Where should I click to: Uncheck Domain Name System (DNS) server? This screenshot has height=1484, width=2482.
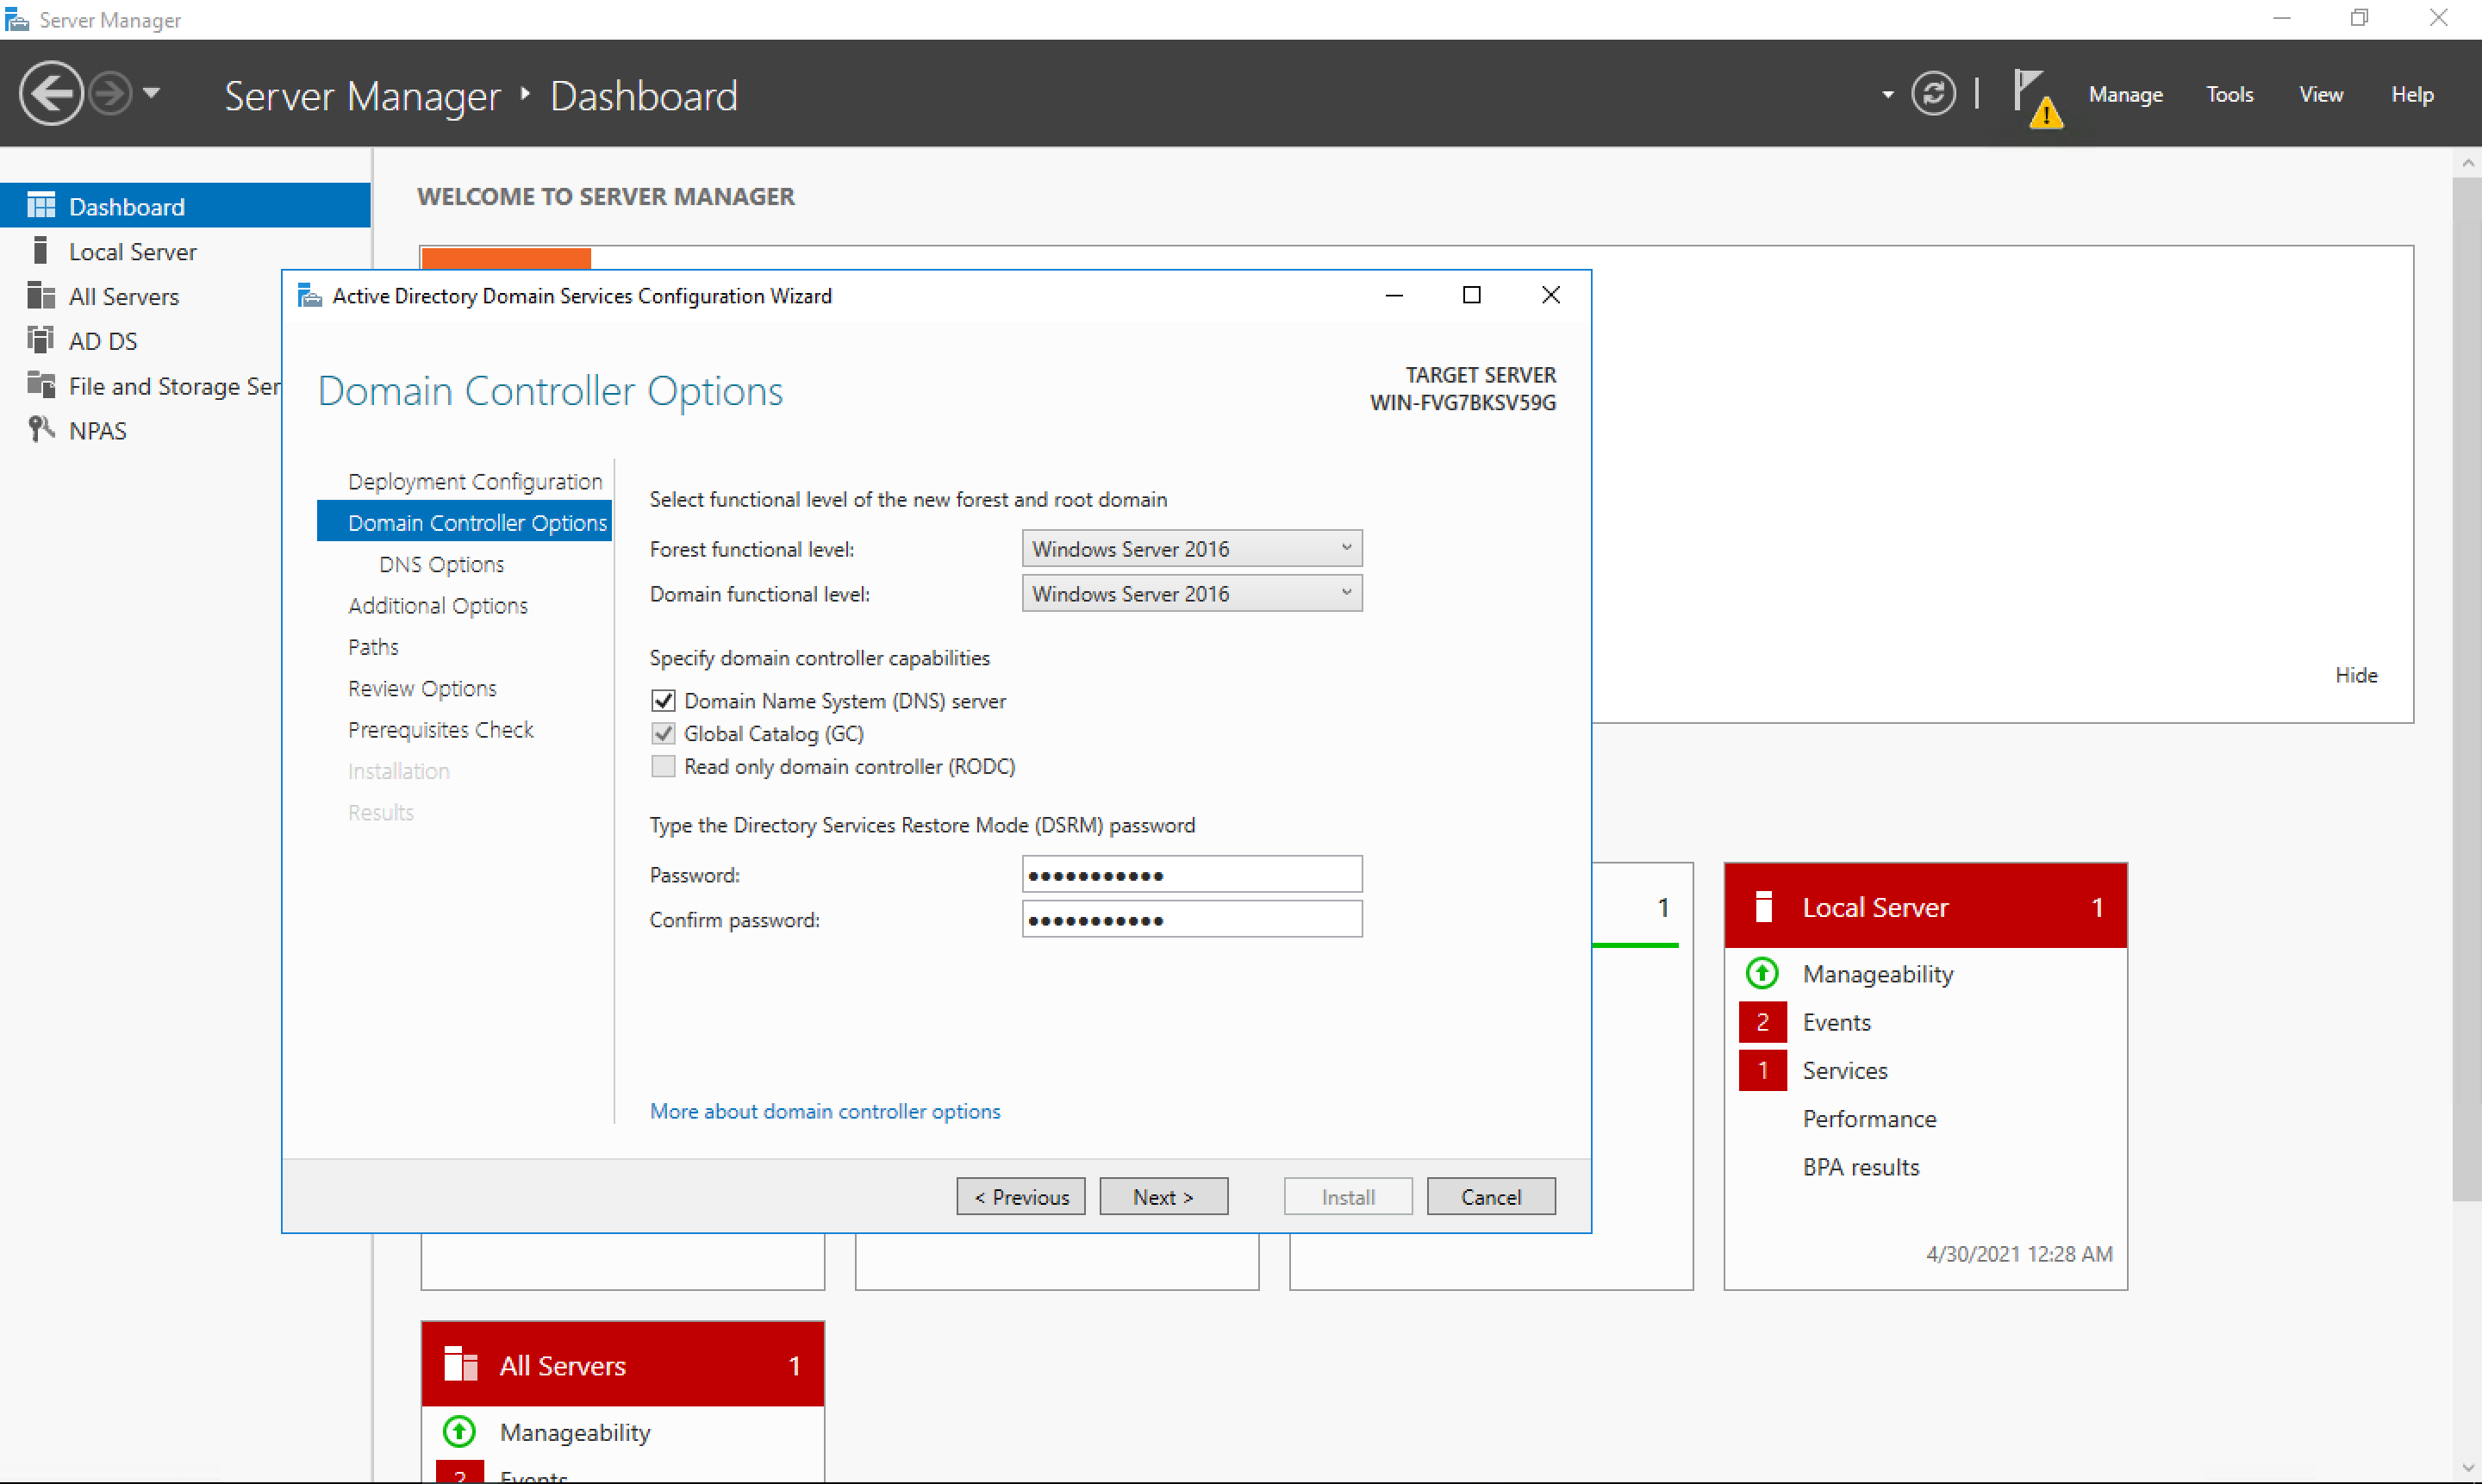pyautogui.click(x=663, y=700)
